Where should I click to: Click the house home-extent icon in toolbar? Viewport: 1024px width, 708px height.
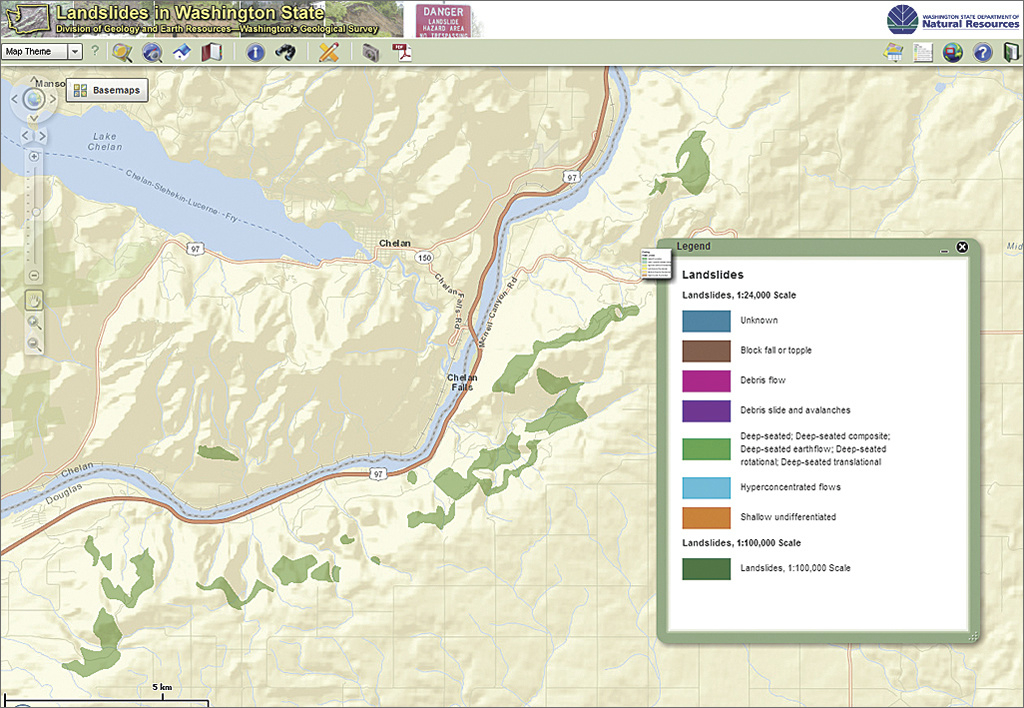(x=182, y=53)
